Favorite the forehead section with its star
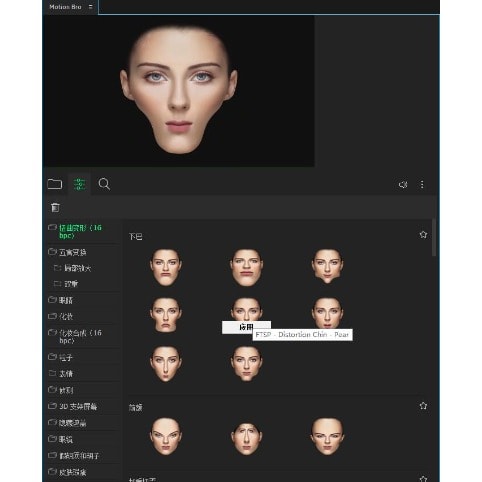The width and height of the screenshot is (482, 482). 423,406
